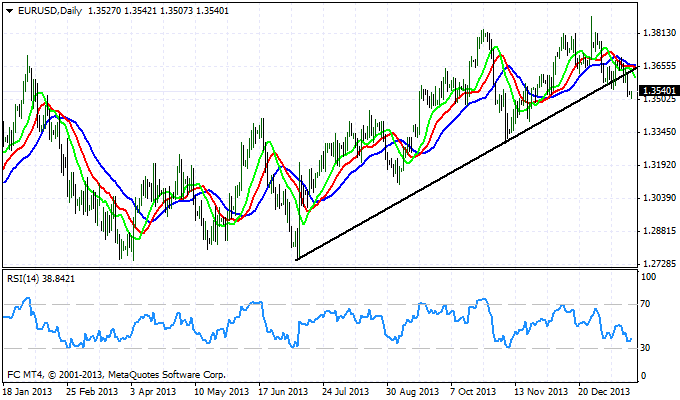Click the RSI scale value 0
The height and width of the screenshot is (400, 680).
coord(643,376)
